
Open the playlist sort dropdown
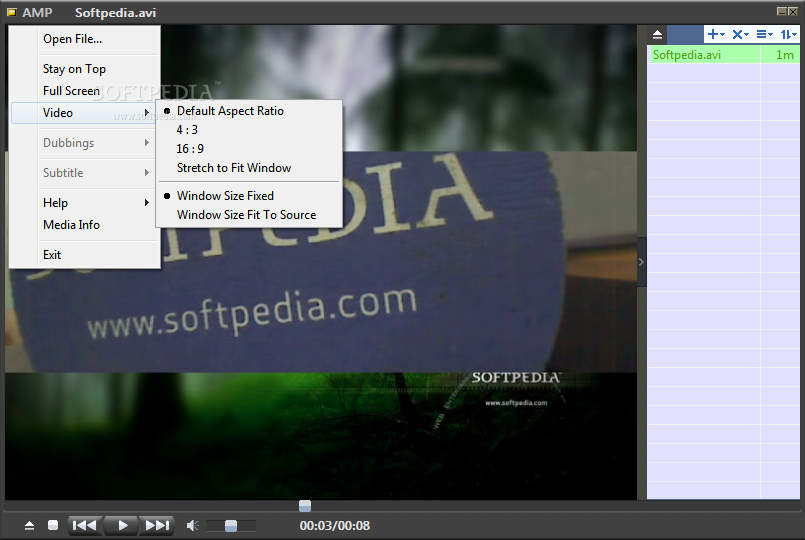(x=788, y=34)
